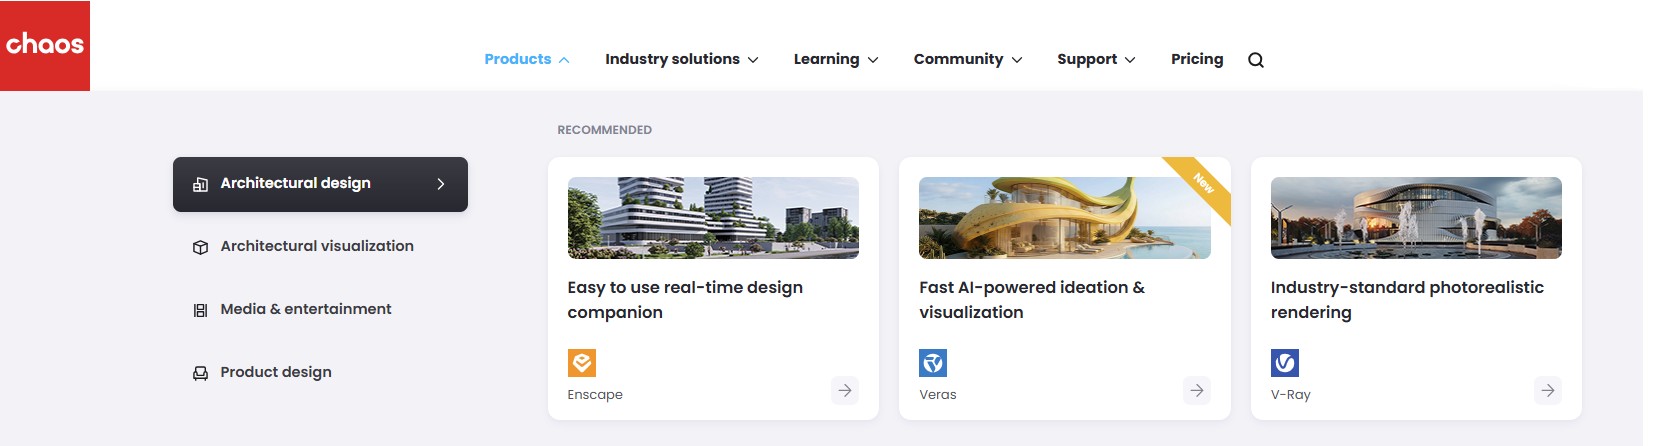Viewport: 1670px width, 446px height.
Task: Click the arrow on the V-Ray card
Action: coord(1547,390)
